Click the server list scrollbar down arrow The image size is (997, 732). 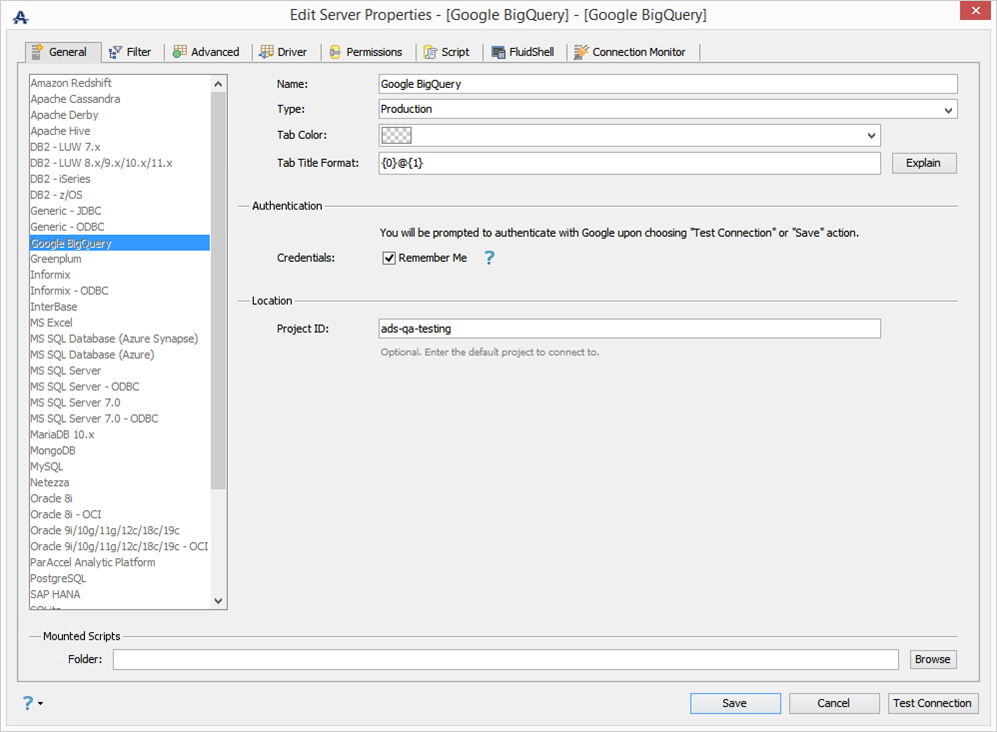218,600
